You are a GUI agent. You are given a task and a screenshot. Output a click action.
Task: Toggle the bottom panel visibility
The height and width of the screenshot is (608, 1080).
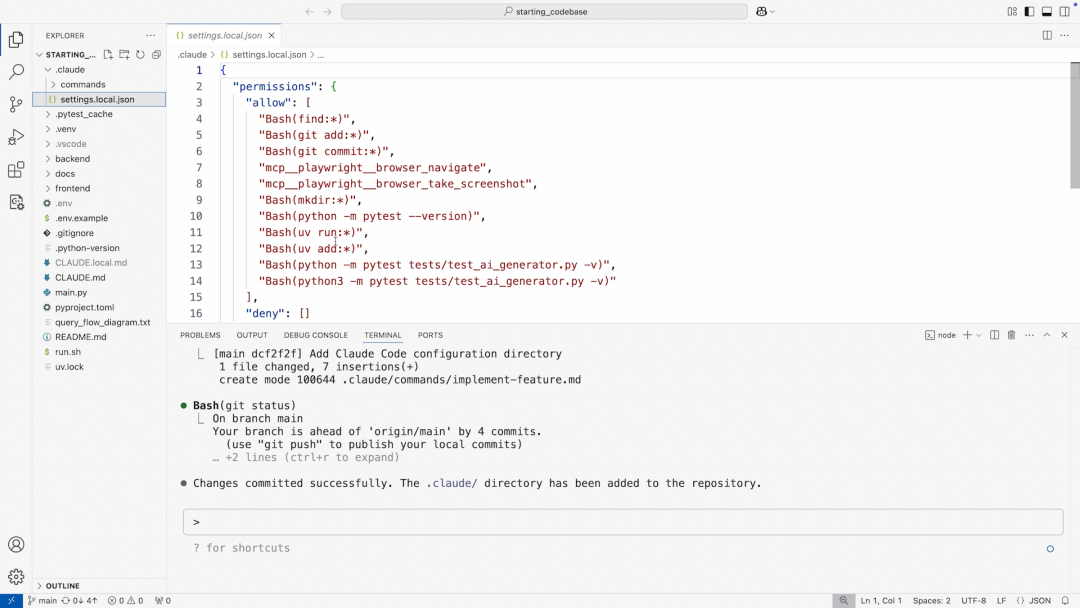click(1047, 12)
